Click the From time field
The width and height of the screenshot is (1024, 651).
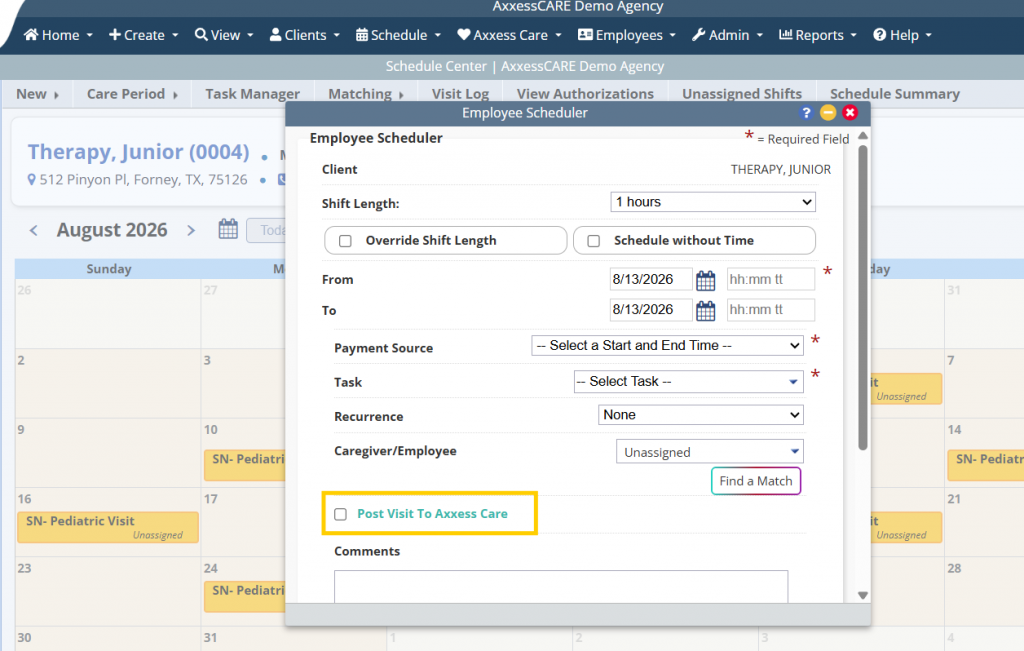[771, 279]
